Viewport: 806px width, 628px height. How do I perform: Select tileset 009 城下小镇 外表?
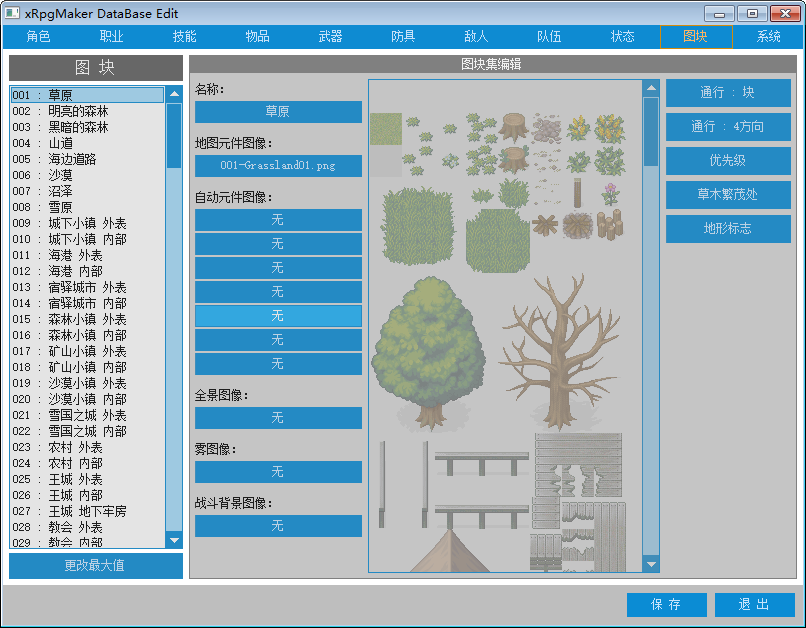[87, 223]
